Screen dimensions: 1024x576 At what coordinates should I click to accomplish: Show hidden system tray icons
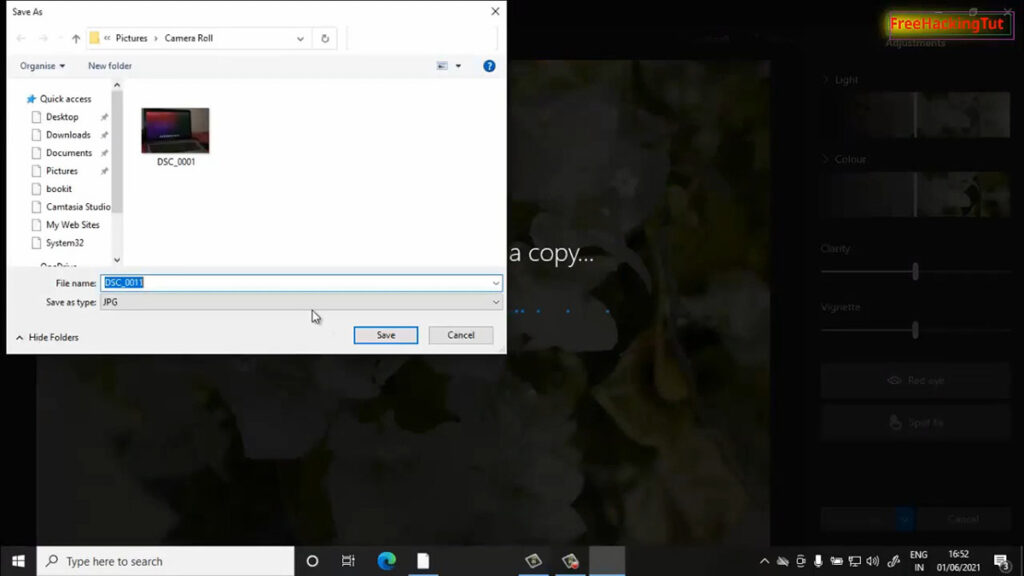(x=764, y=561)
